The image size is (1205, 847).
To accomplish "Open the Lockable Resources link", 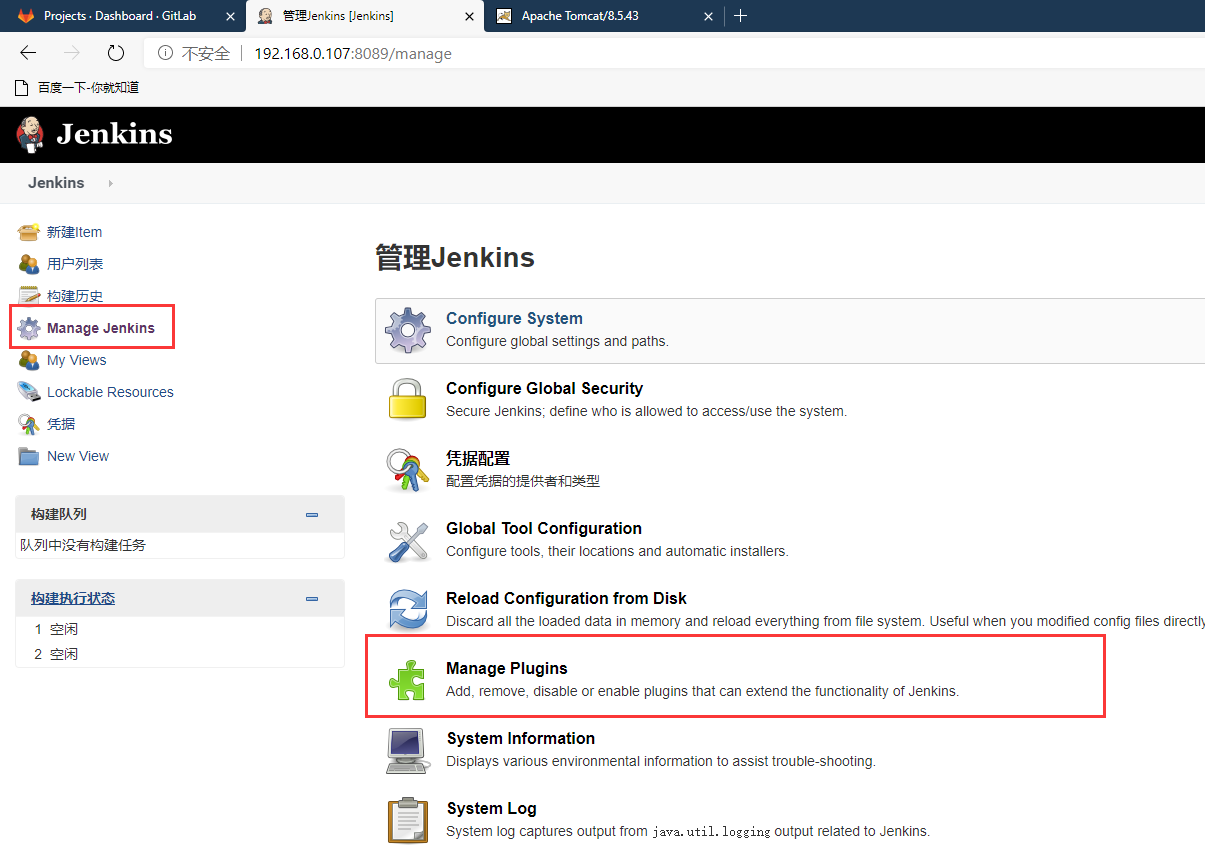I will tap(110, 392).
